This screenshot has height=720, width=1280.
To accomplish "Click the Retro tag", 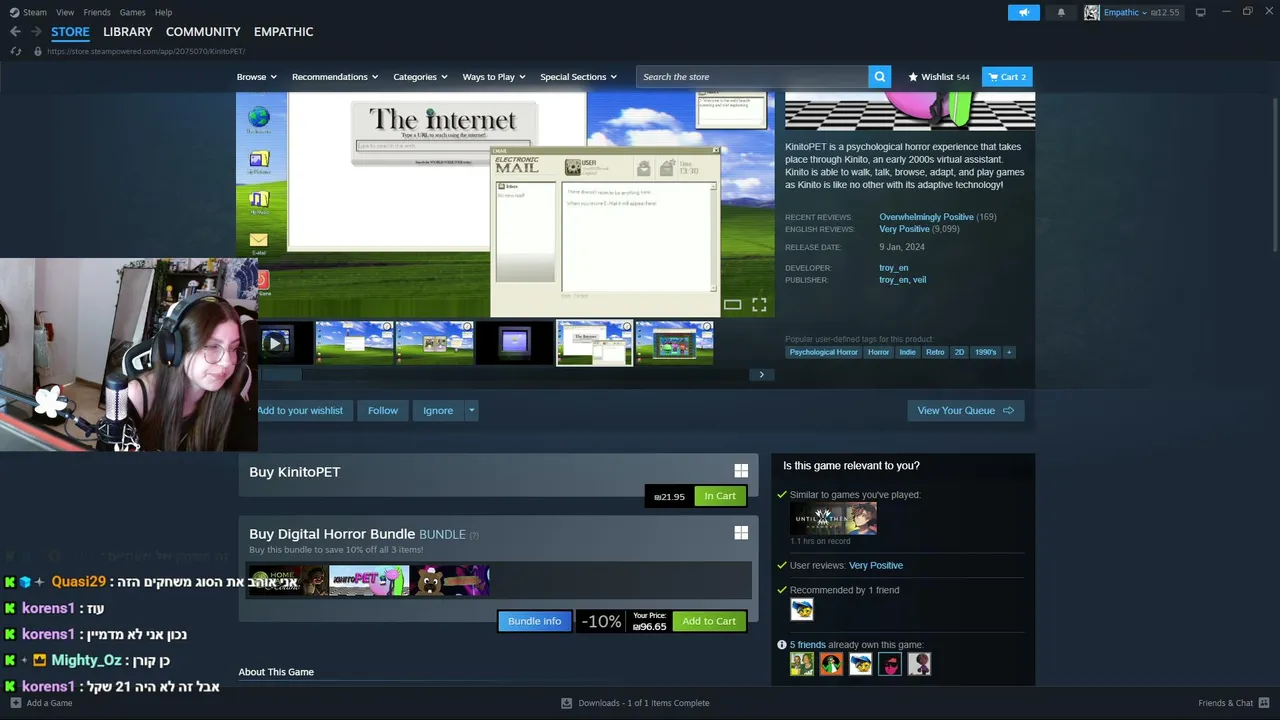I will (935, 352).
